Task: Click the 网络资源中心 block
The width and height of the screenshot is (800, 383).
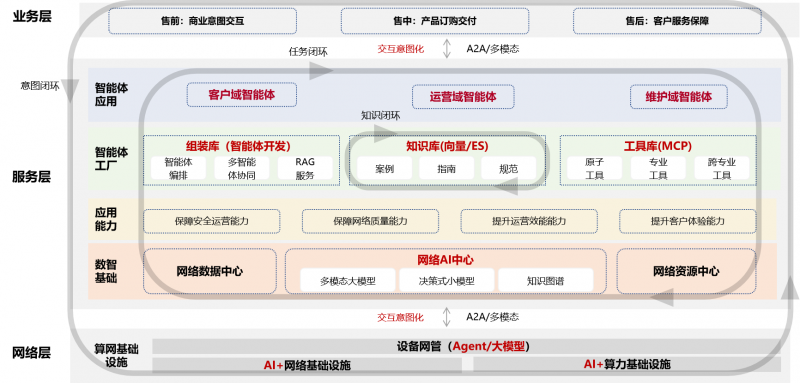Action: click(686, 271)
